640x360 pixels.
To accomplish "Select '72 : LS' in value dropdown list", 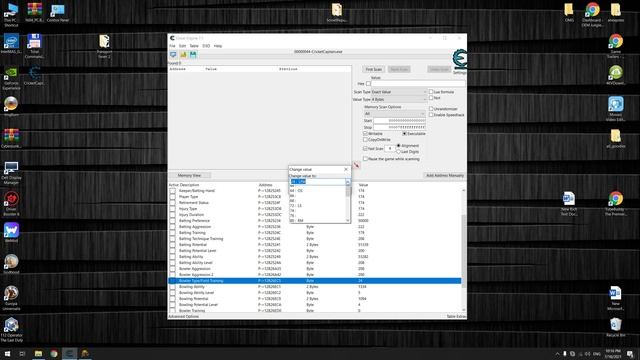I will (x=318, y=206).
